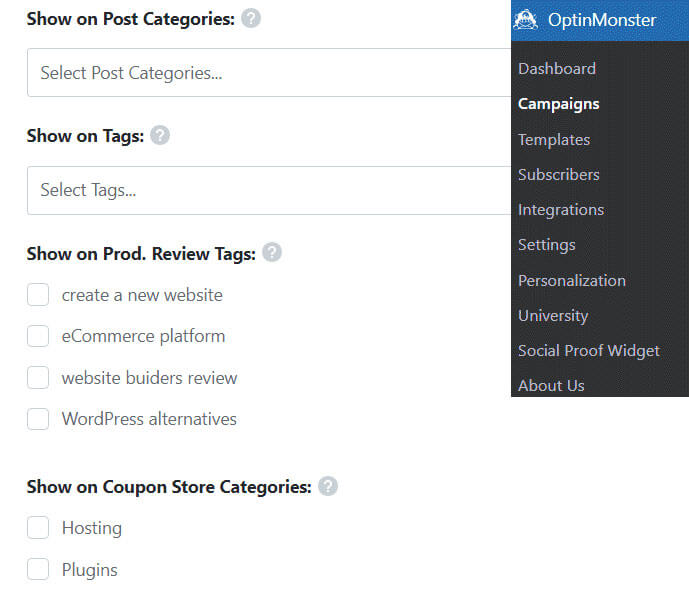Open help tooltip for Show on Tags
689x593 pixels.
pyautogui.click(x=160, y=135)
